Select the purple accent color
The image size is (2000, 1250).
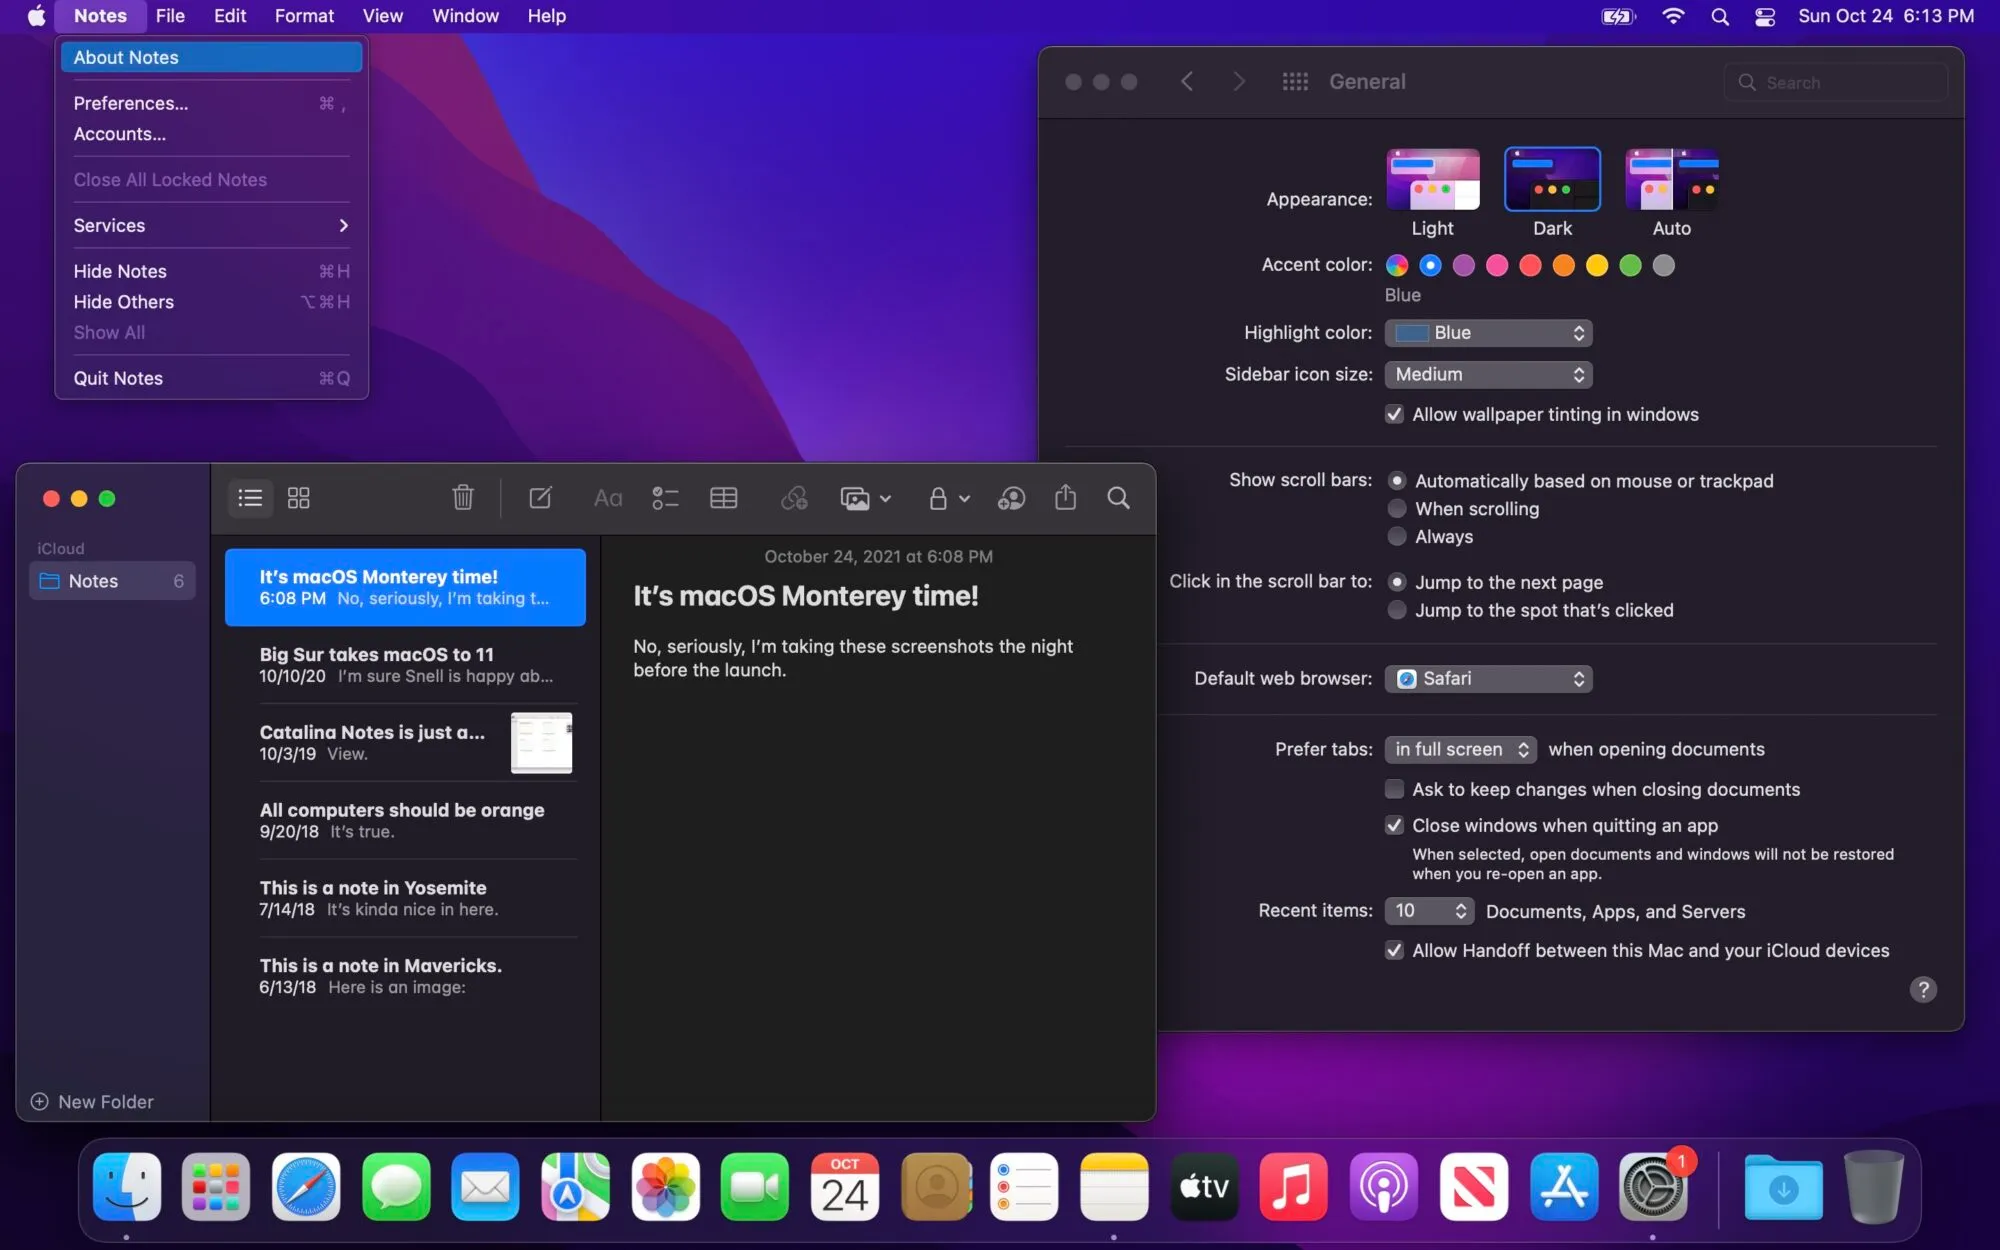click(x=1464, y=265)
